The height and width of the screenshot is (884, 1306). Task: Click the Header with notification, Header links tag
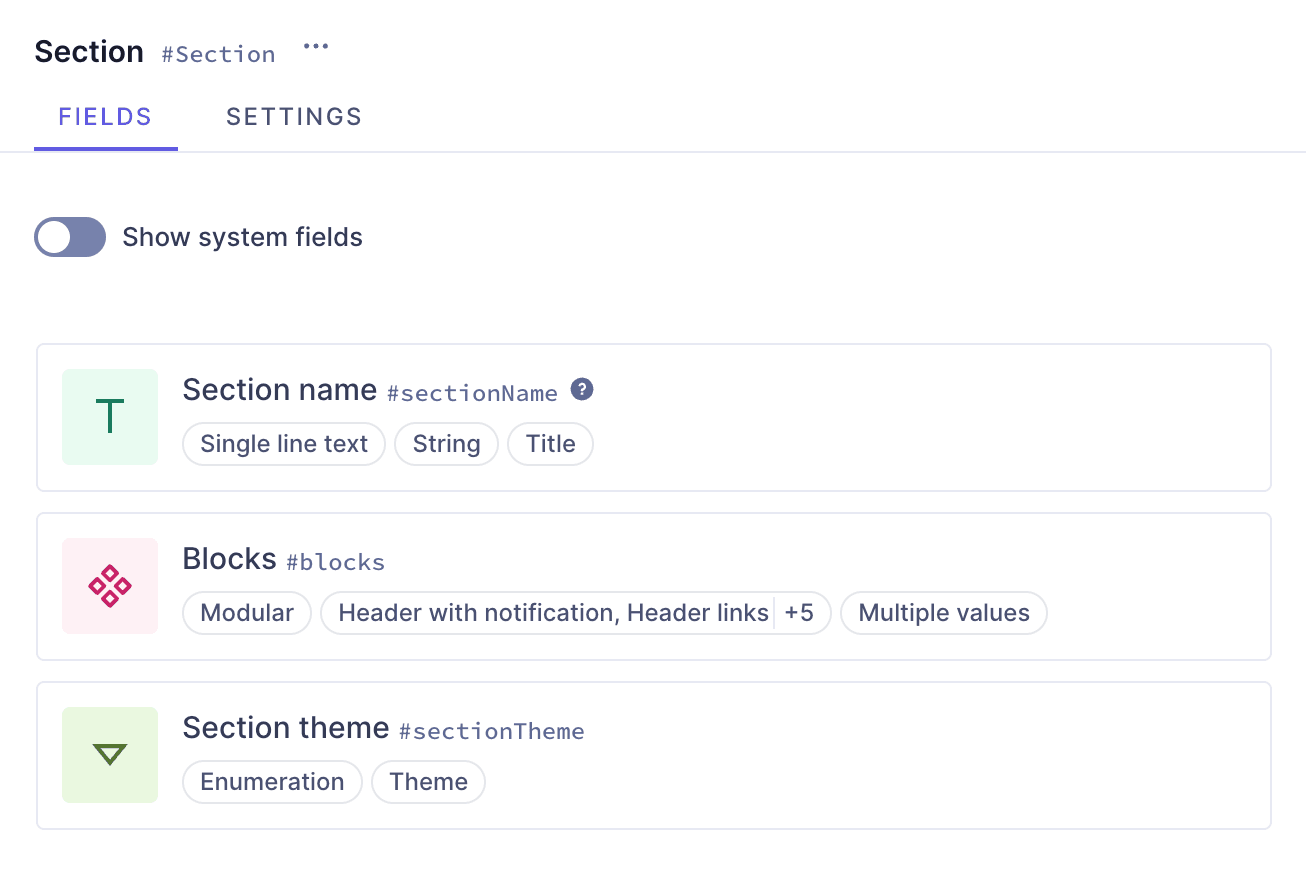tap(552, 613)
